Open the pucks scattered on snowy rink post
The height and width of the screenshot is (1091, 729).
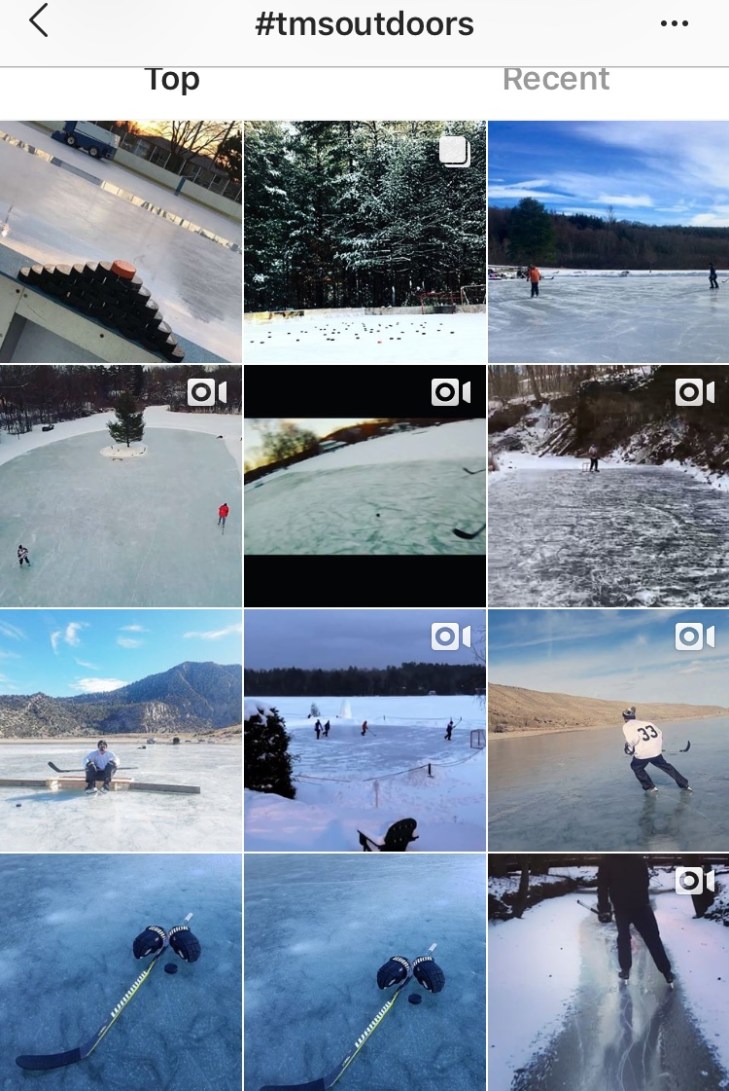[x=365, y=242]
